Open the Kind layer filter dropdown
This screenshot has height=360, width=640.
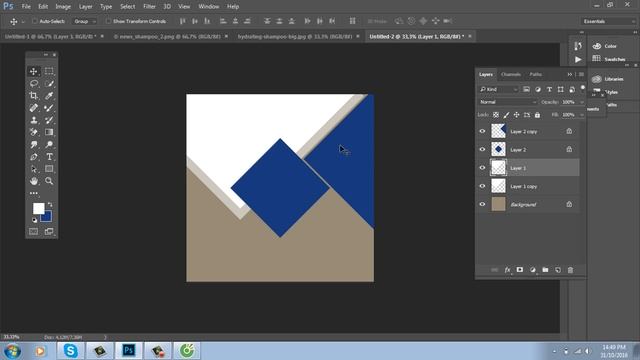498,89
